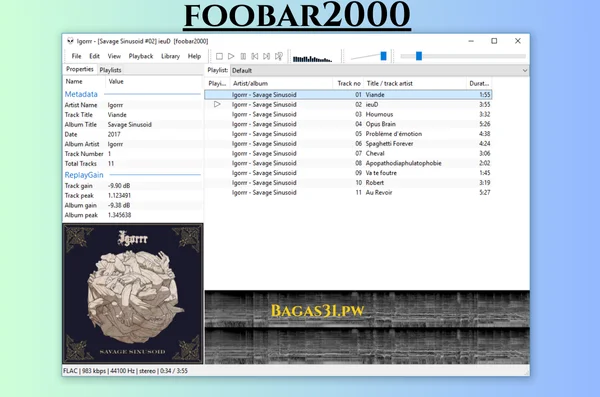Screen dimensions: 600x397
Task: Select track 05 Problème d'émotion
Action: pos(348,134)
